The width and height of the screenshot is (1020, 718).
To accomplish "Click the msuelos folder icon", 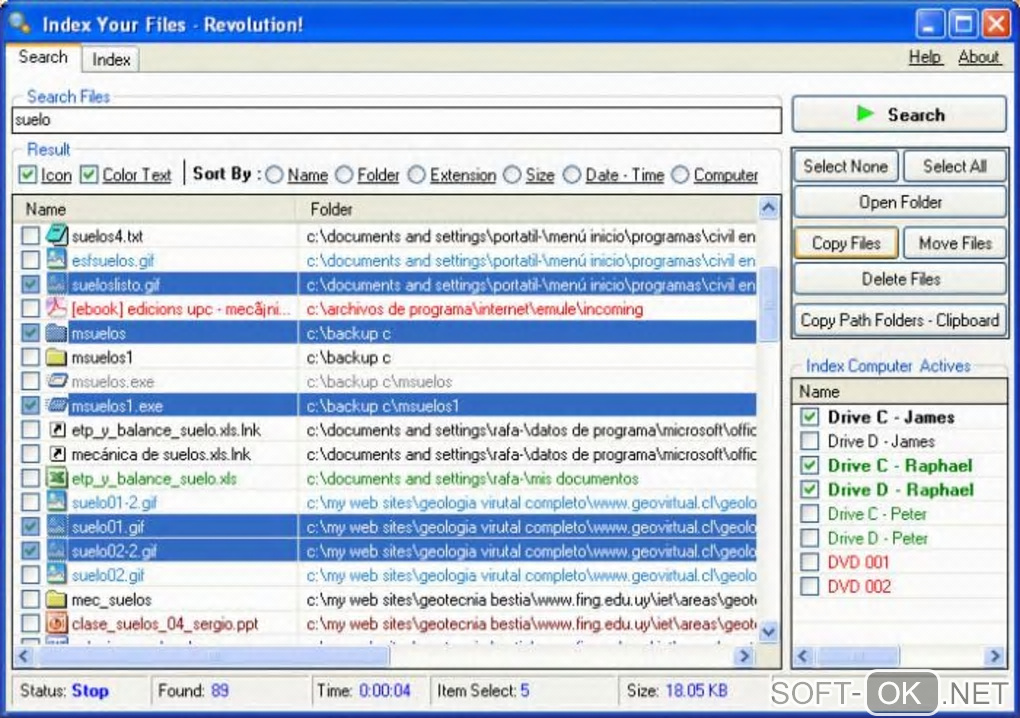I will coord(57,332).
